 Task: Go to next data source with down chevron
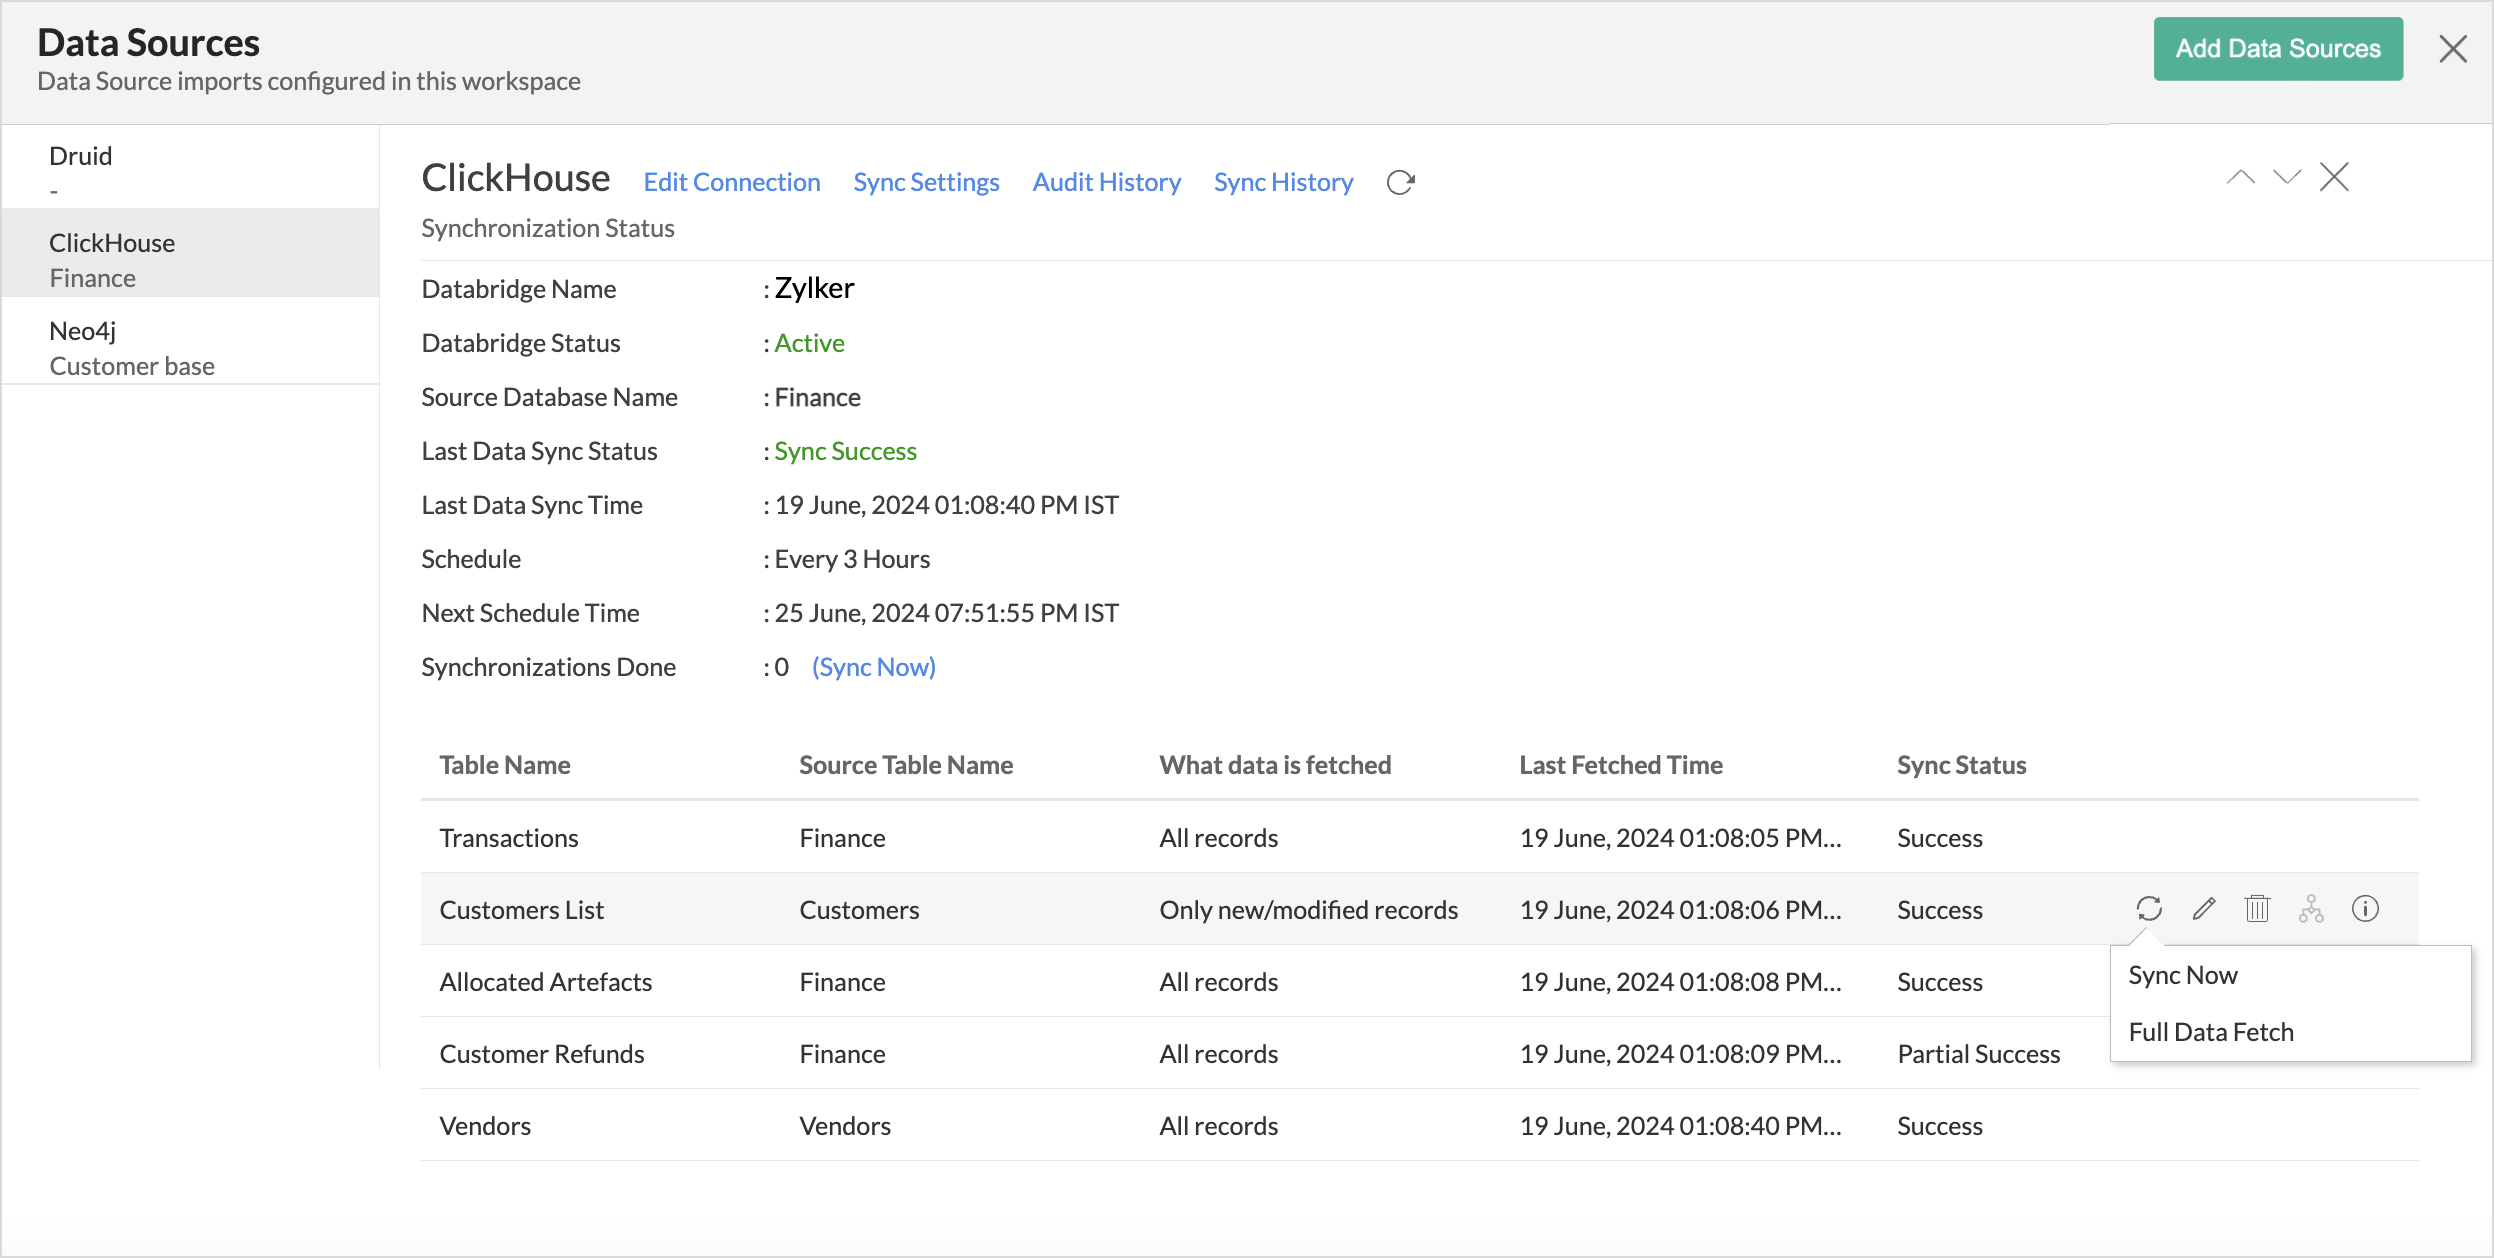point(2287,177)
